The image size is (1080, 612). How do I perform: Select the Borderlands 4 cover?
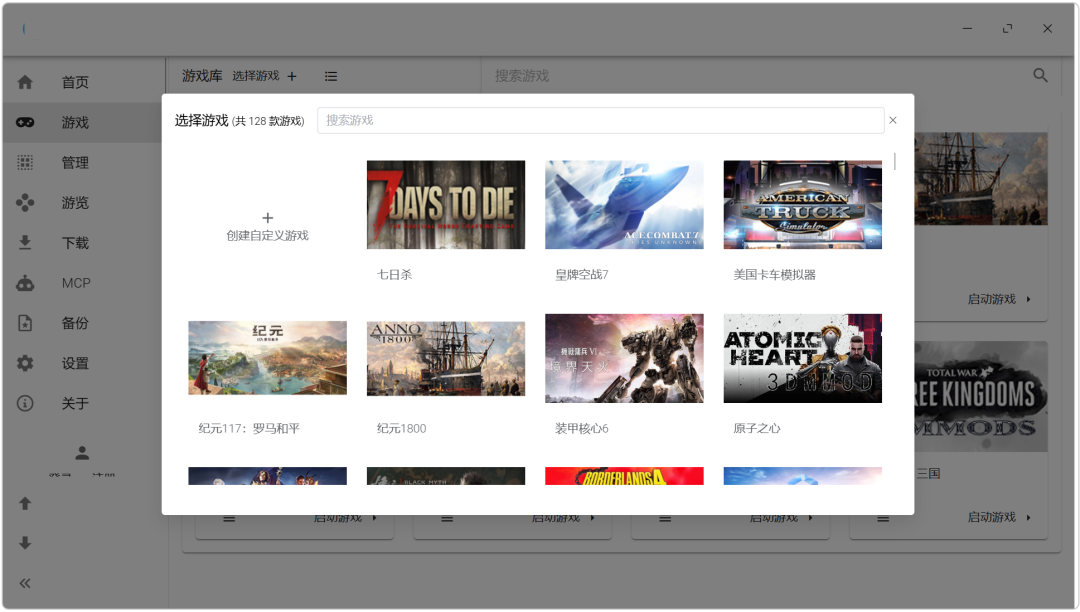624,476
